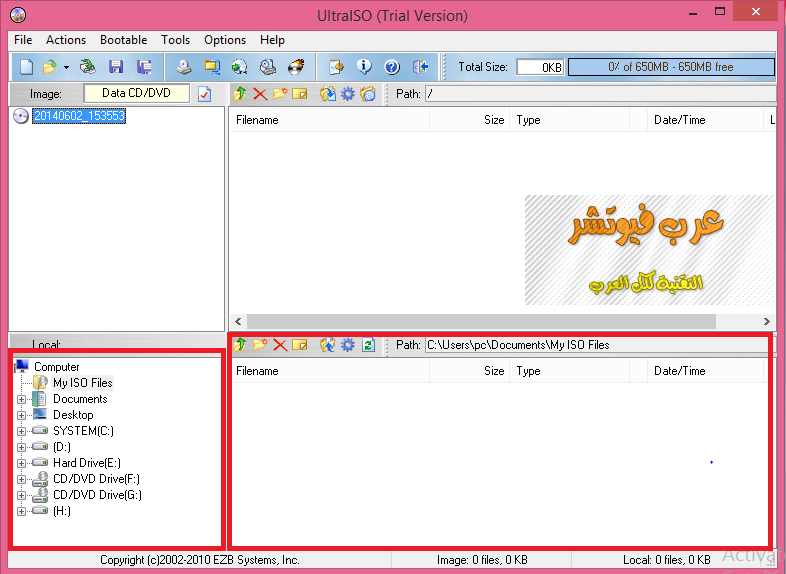Image resolution: width=786 pixels, height=574 pixels.
Task: Select Computer in the local tree
Action: pyautogui.click(x=57, y=367)
